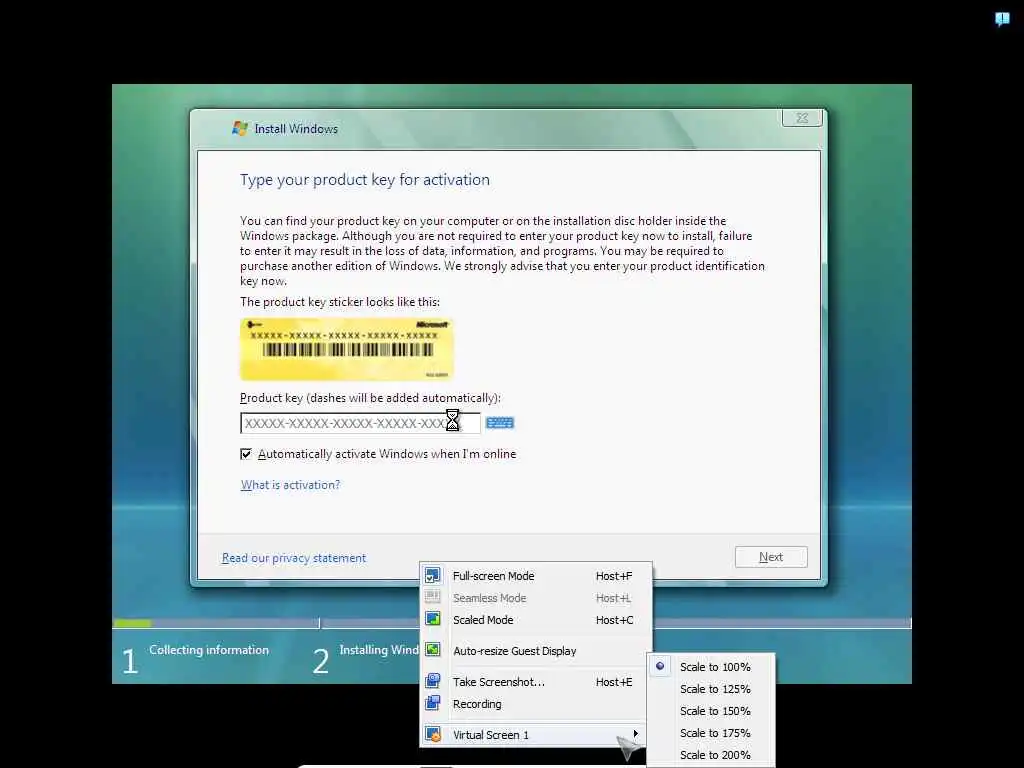Choose Take Screenshot... menu entry
Screen dimensions: 1024x768
tap(536, 682)
